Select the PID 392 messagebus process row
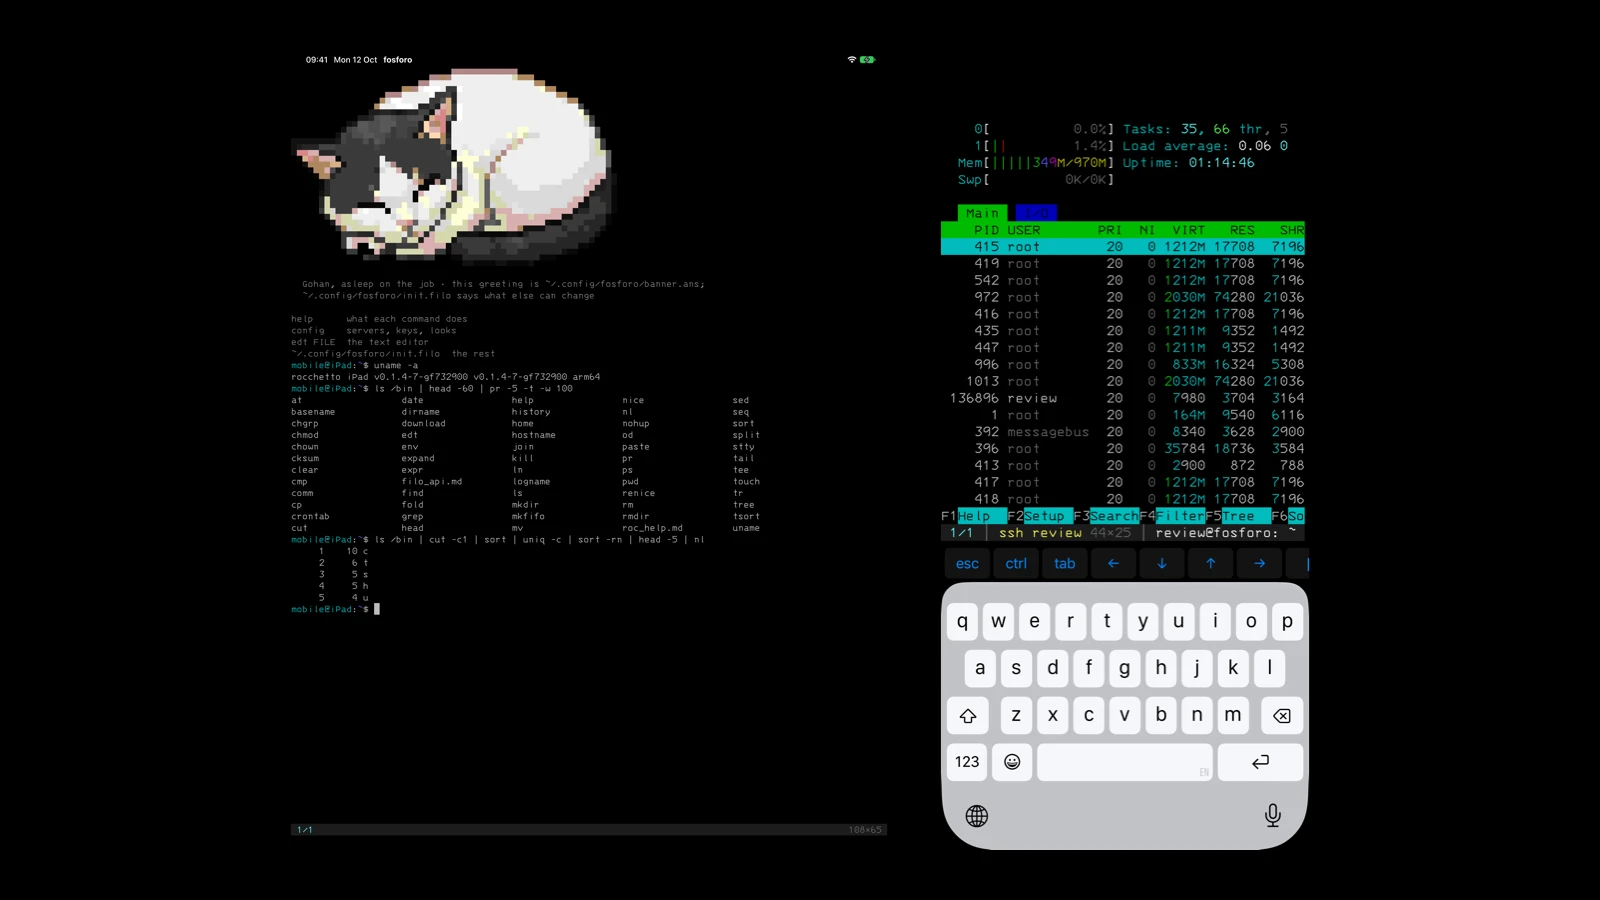 [x=1123, y=432]
